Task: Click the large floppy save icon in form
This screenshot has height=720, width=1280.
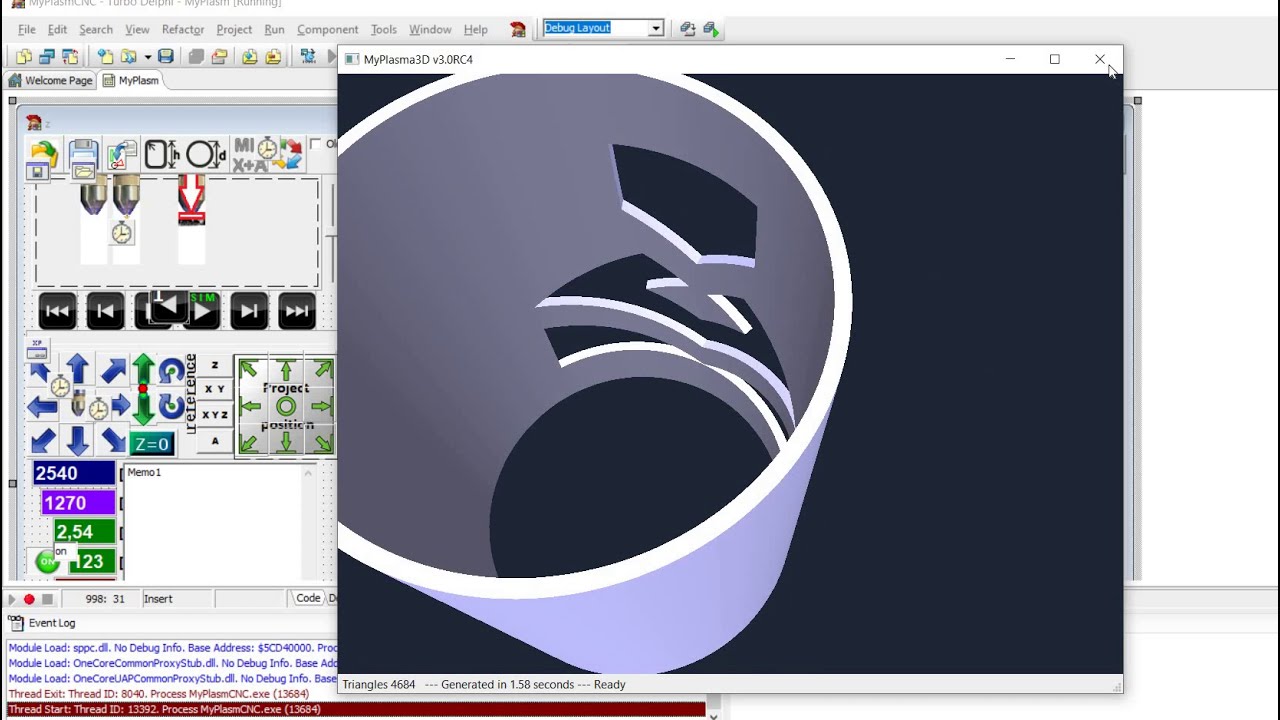Action: coord(84,154)
